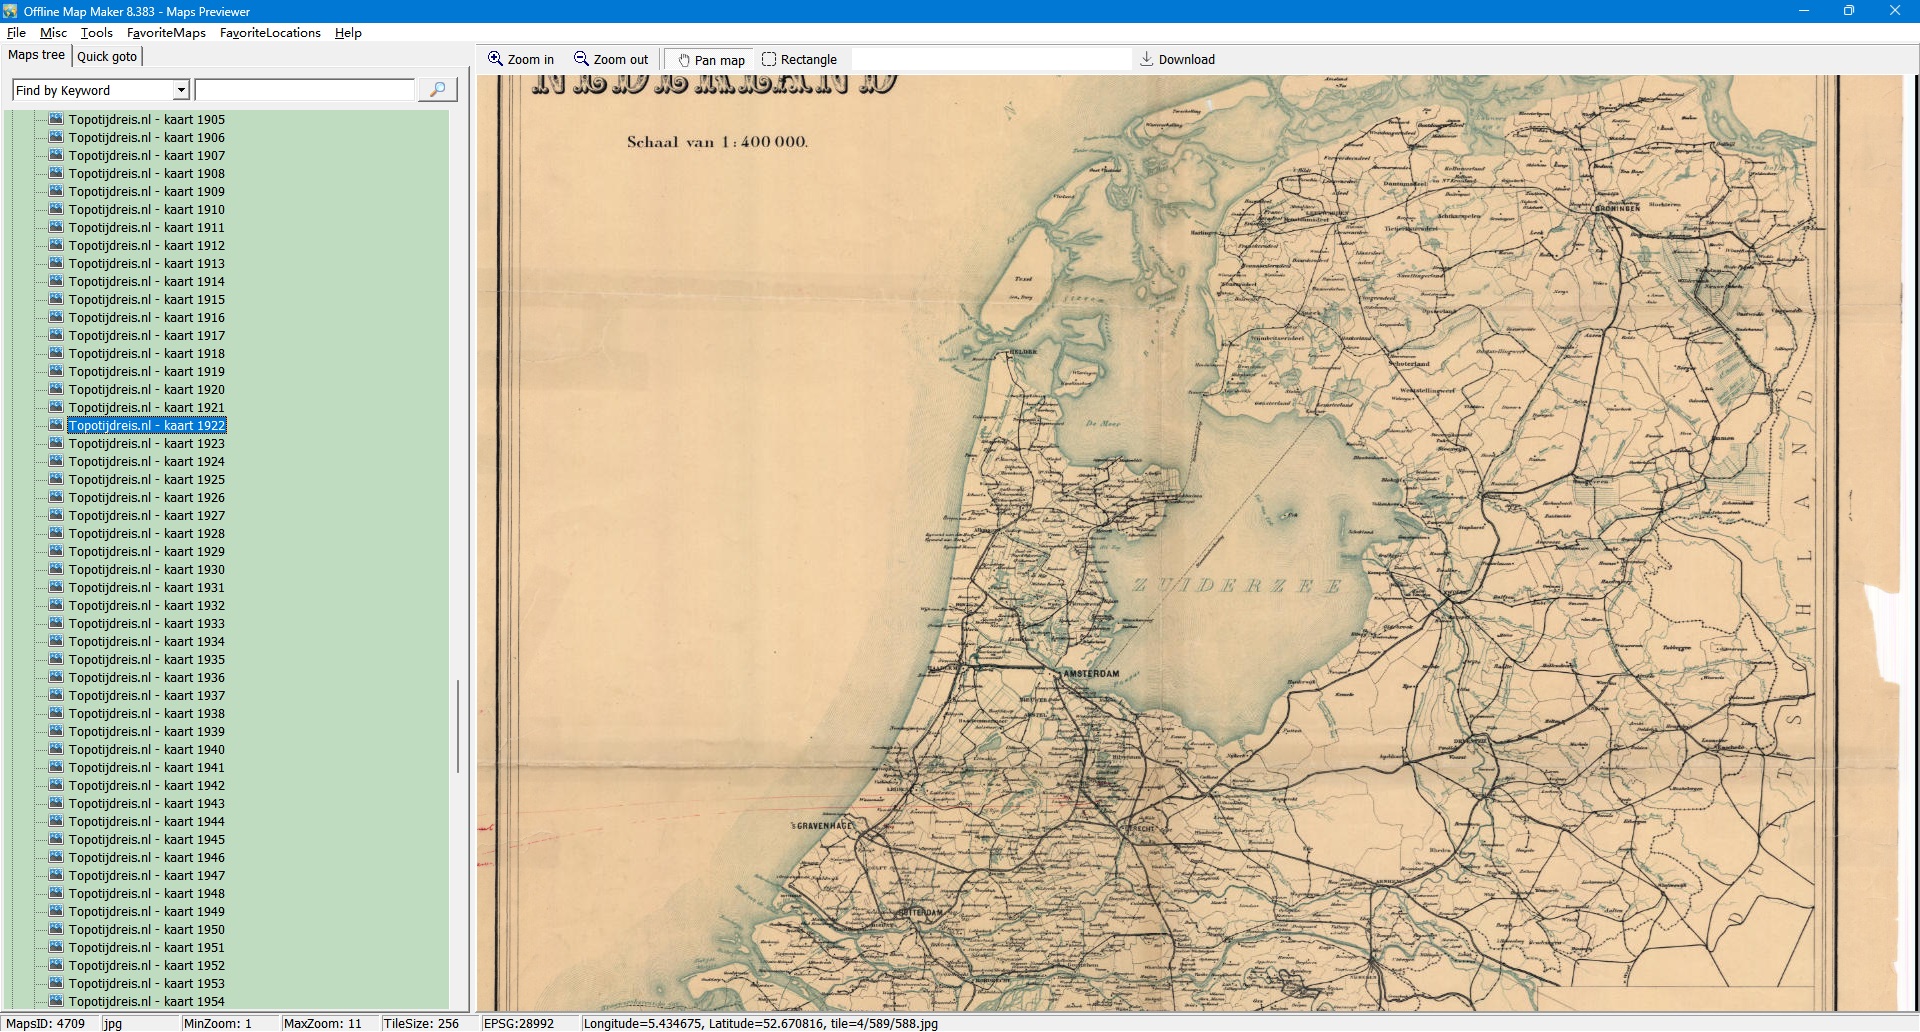The image size is (1920, 1032).
Task: Switch to the Quick goto tab
Action: (107, 56)
